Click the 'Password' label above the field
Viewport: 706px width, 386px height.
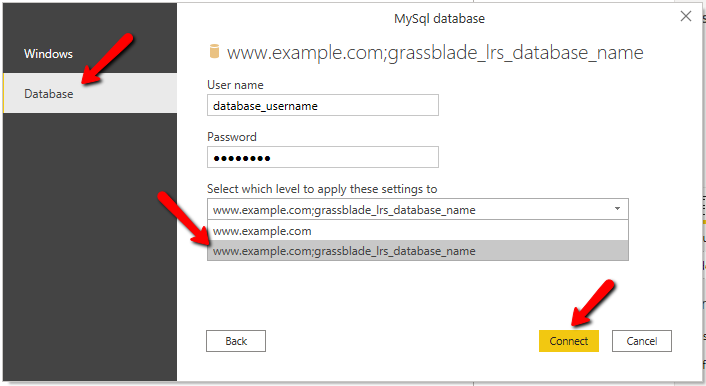[x=231, y=136]
